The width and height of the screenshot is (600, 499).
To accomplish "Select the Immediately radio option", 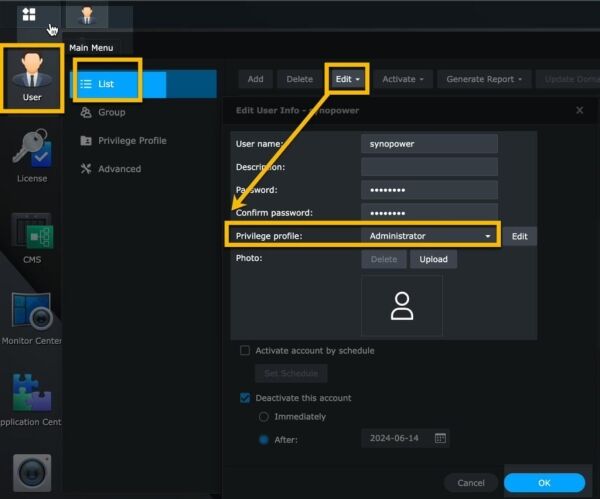I will tap(264, 416).
